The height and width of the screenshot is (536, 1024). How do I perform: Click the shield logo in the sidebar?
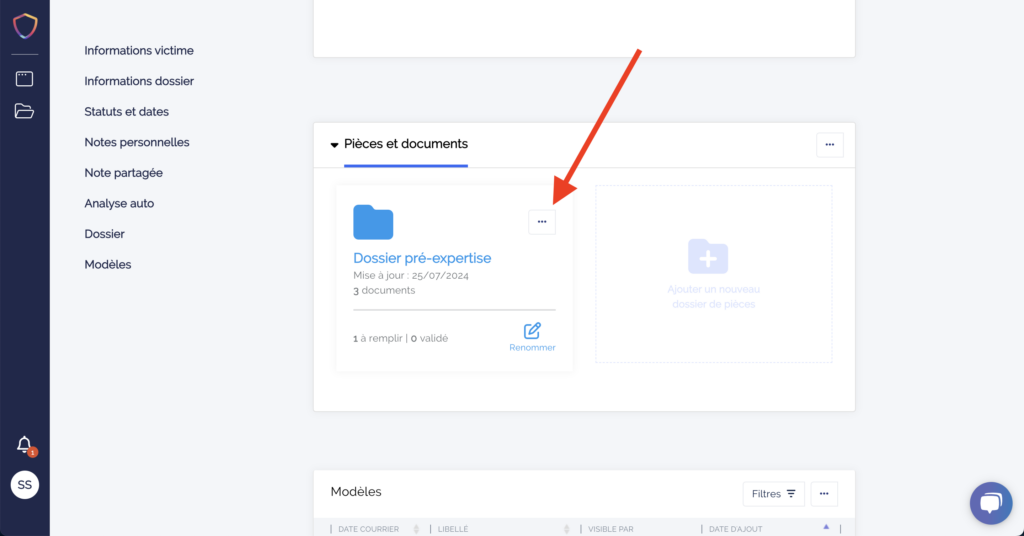tap(24, 25)
